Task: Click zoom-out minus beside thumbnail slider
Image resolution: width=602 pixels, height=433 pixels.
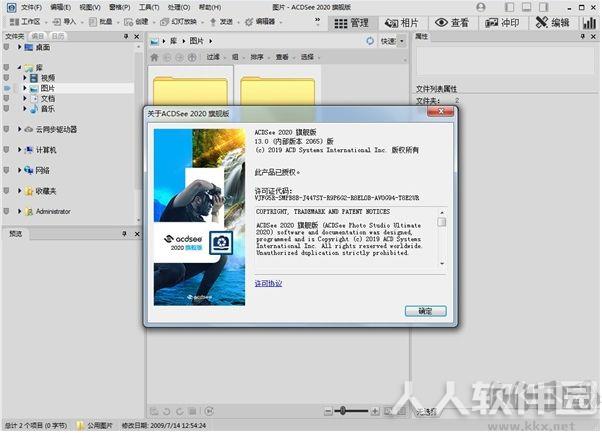Action: tap(328, 412)
